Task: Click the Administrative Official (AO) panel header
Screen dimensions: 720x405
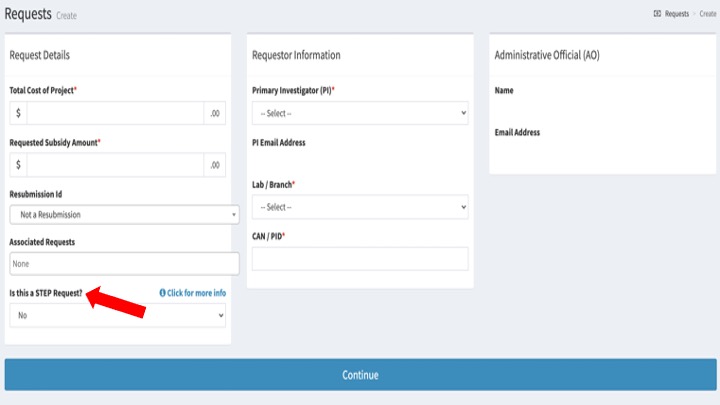Action: pos(546,55)
